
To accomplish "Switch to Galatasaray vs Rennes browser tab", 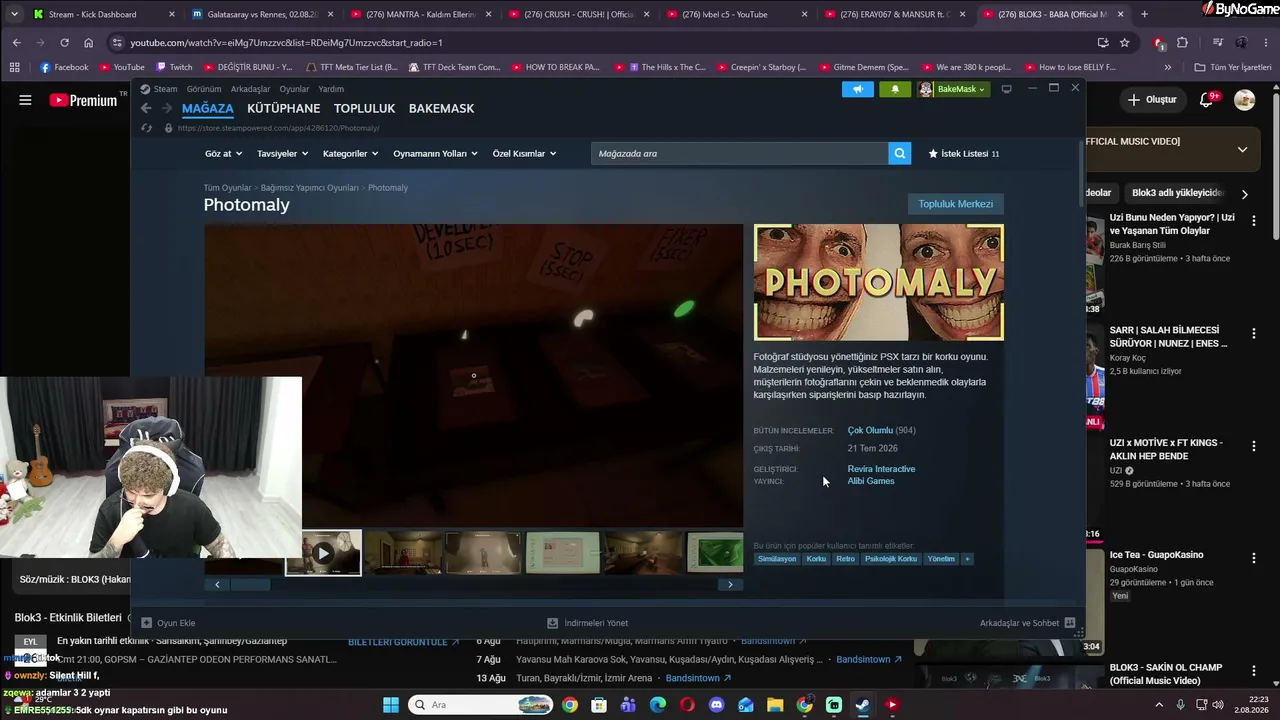I will 262,14.
